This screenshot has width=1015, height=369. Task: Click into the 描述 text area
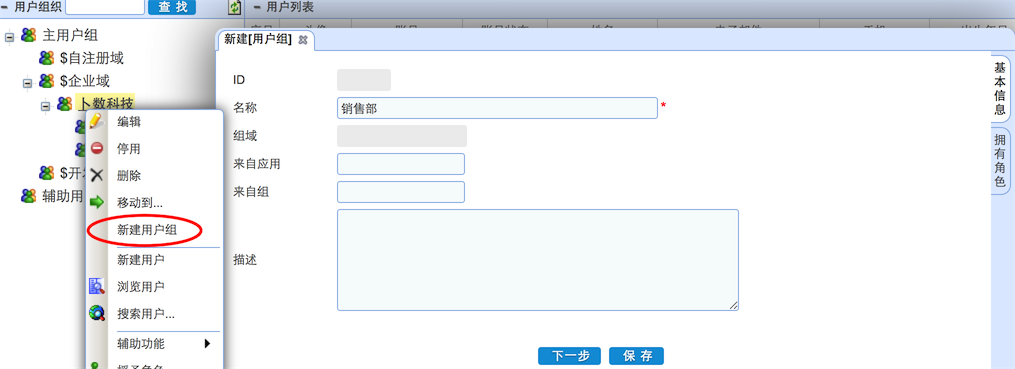click(x=537, y=260)
